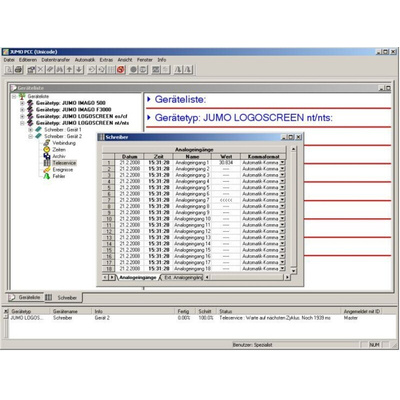Screen dimensions: 400x400
Task: Expand the JUMO IMAGO F3000 node
Action: click(22, 110)
